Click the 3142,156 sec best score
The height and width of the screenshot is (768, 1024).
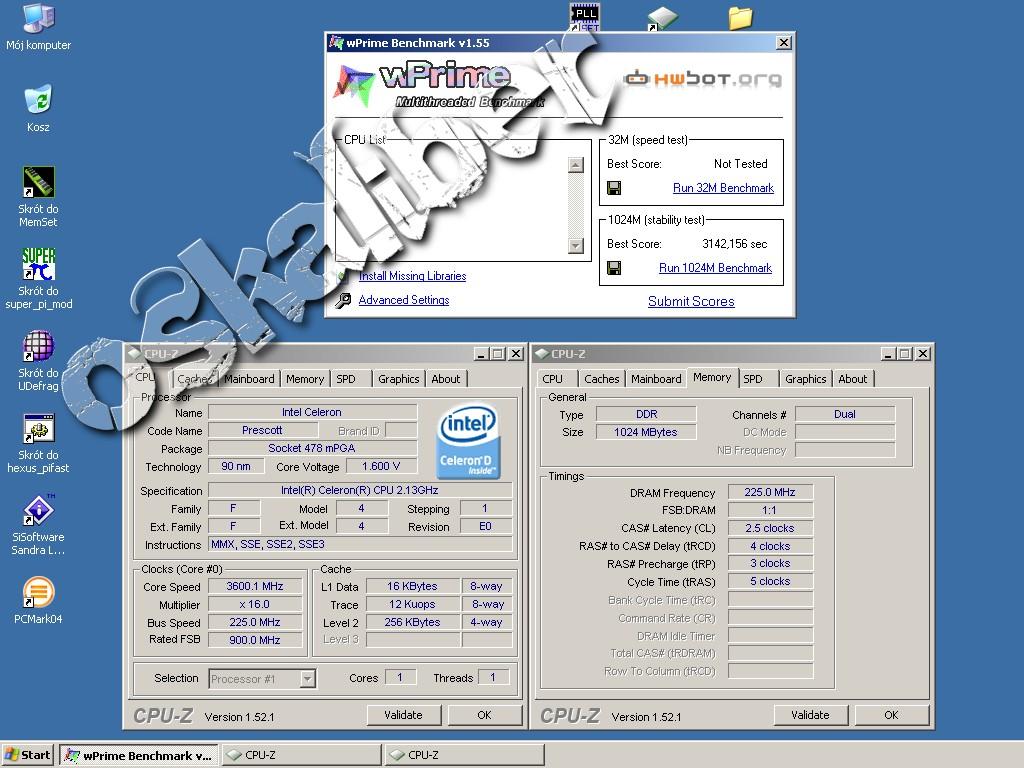735,244
